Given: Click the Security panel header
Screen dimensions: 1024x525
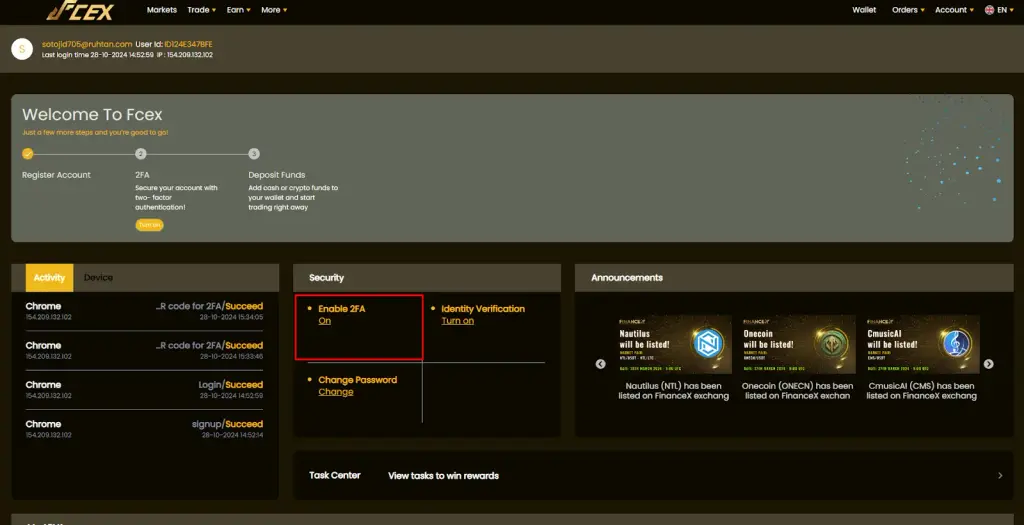Looking at the screenshot, I should click(427, 278).
